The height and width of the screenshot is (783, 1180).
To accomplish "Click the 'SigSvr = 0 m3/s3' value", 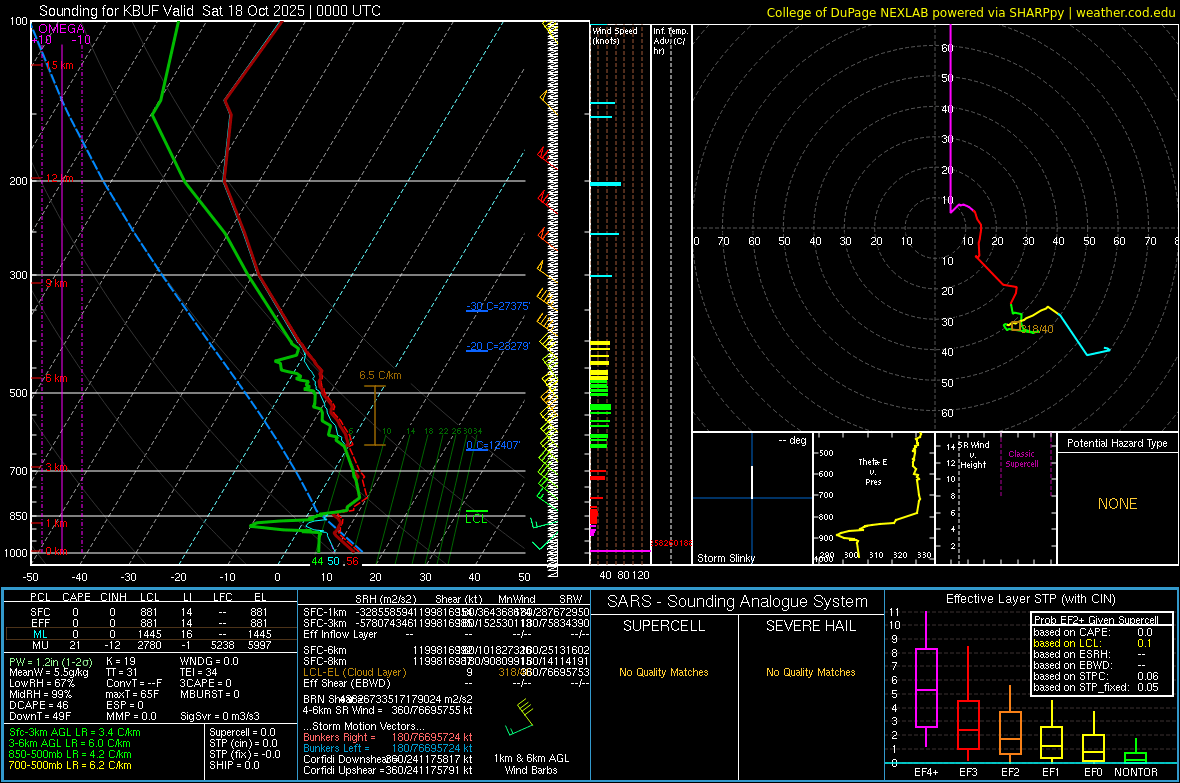I will click(220, 716).
